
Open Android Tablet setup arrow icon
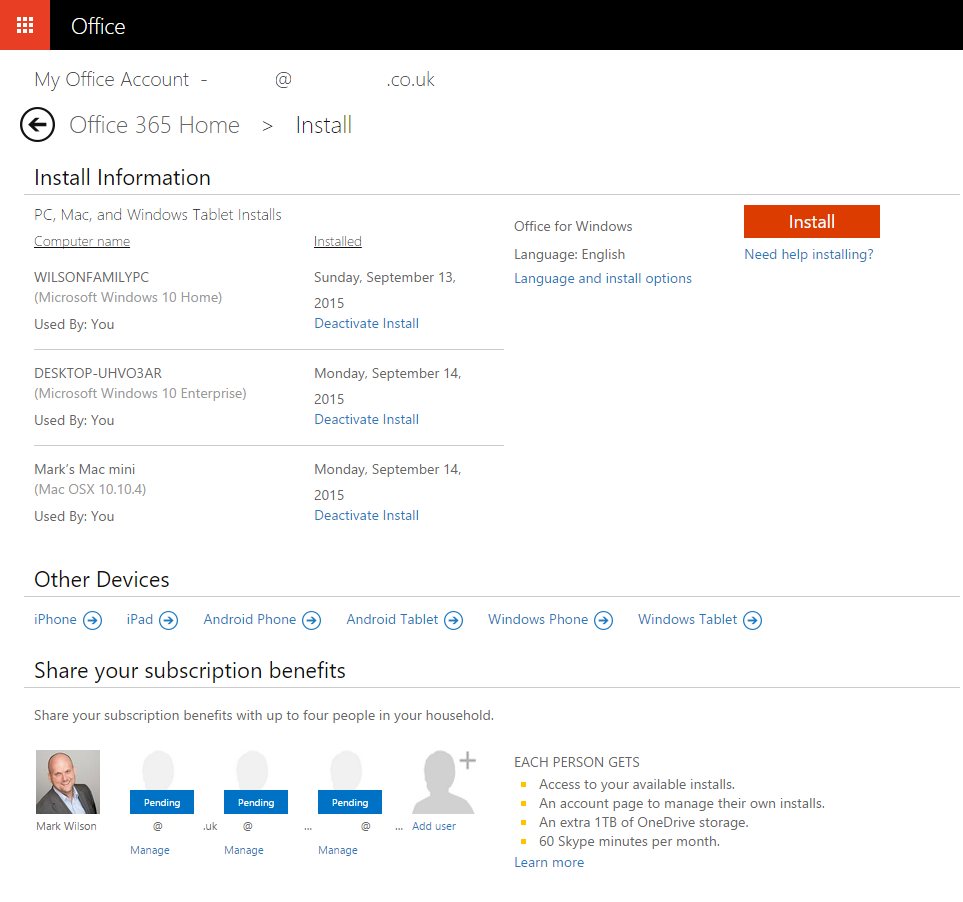456,620
